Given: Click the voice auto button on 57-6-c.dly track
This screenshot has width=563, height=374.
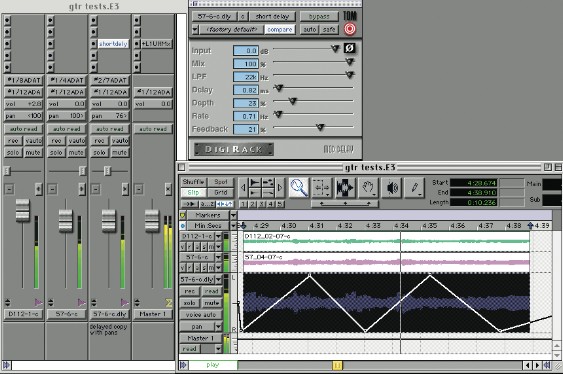Looking at the screenshot, I should [x=201, y=315].
